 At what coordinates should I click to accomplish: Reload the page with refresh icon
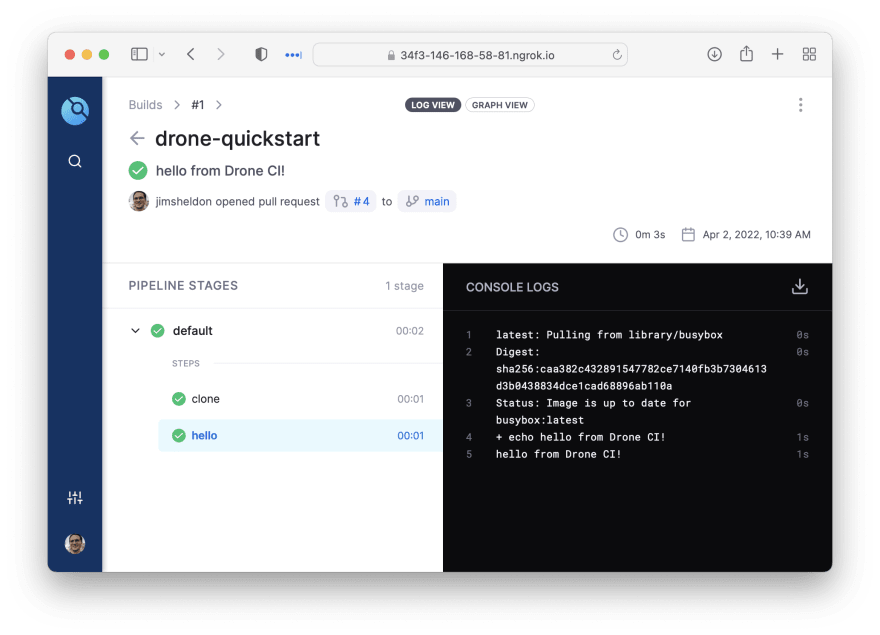[617, 55]
